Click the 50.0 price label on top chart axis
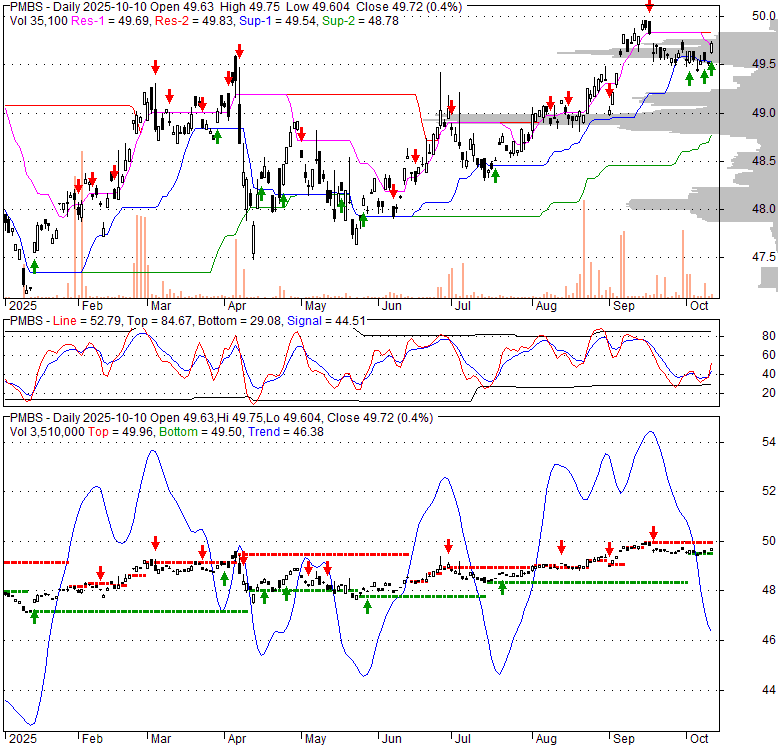This screenshot has width=780, height=745. click(x=764, y=16)
